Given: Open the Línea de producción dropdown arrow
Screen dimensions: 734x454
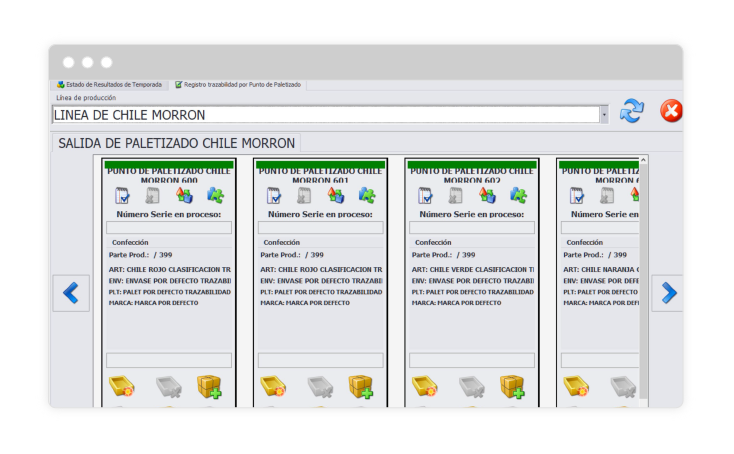Looking at the screenshot, I should pos(604,115).
